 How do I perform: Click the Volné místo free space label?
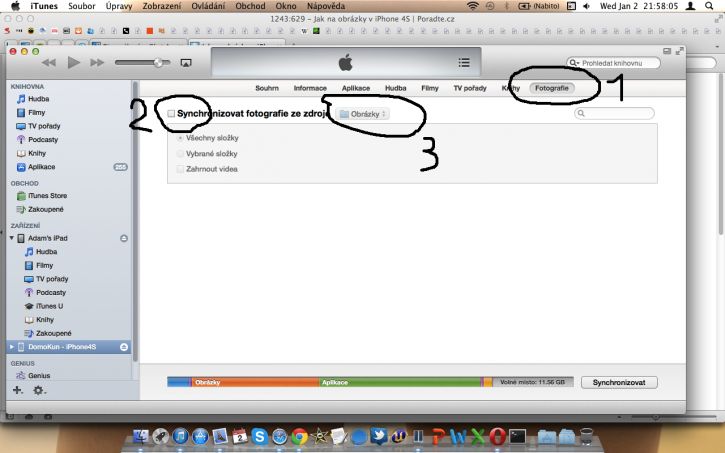point(533,382)
